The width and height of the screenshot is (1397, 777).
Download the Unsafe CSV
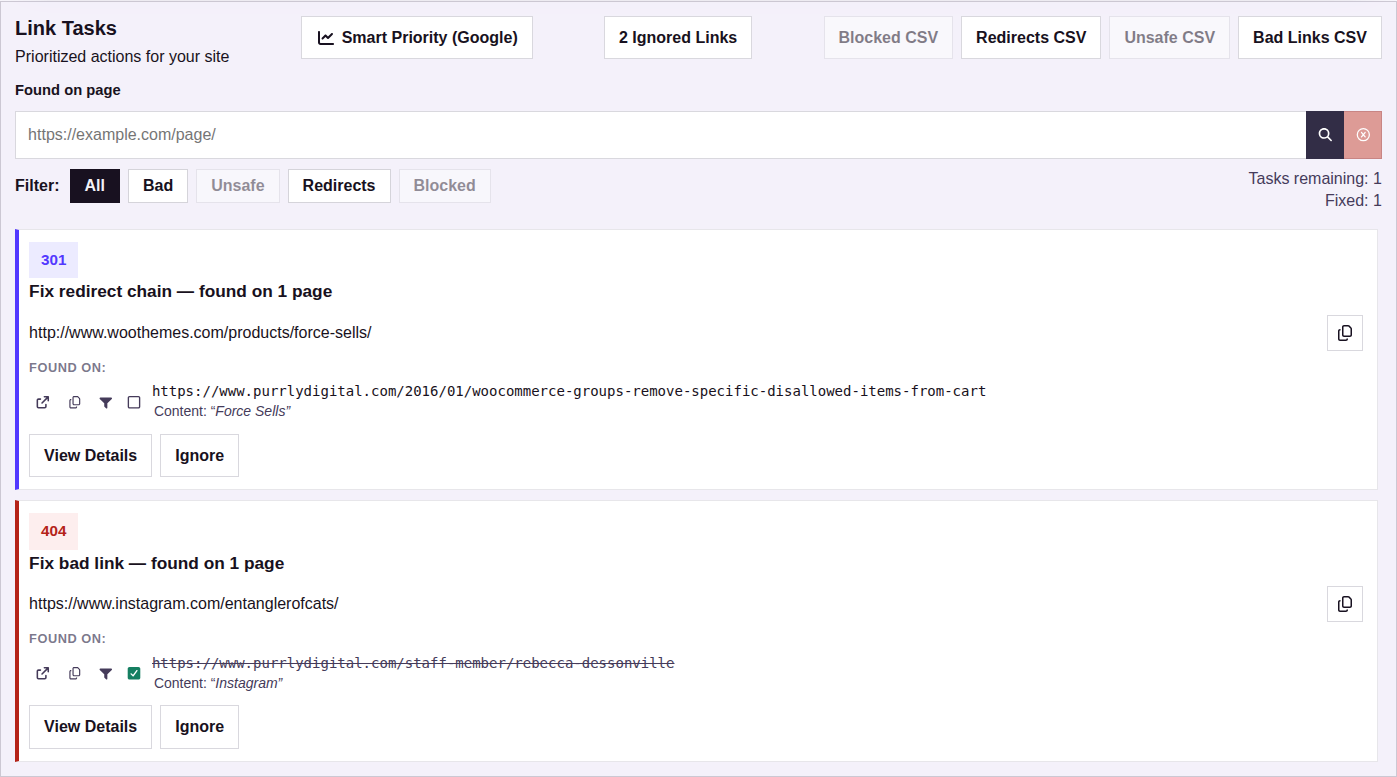(x=1169, y=38)
